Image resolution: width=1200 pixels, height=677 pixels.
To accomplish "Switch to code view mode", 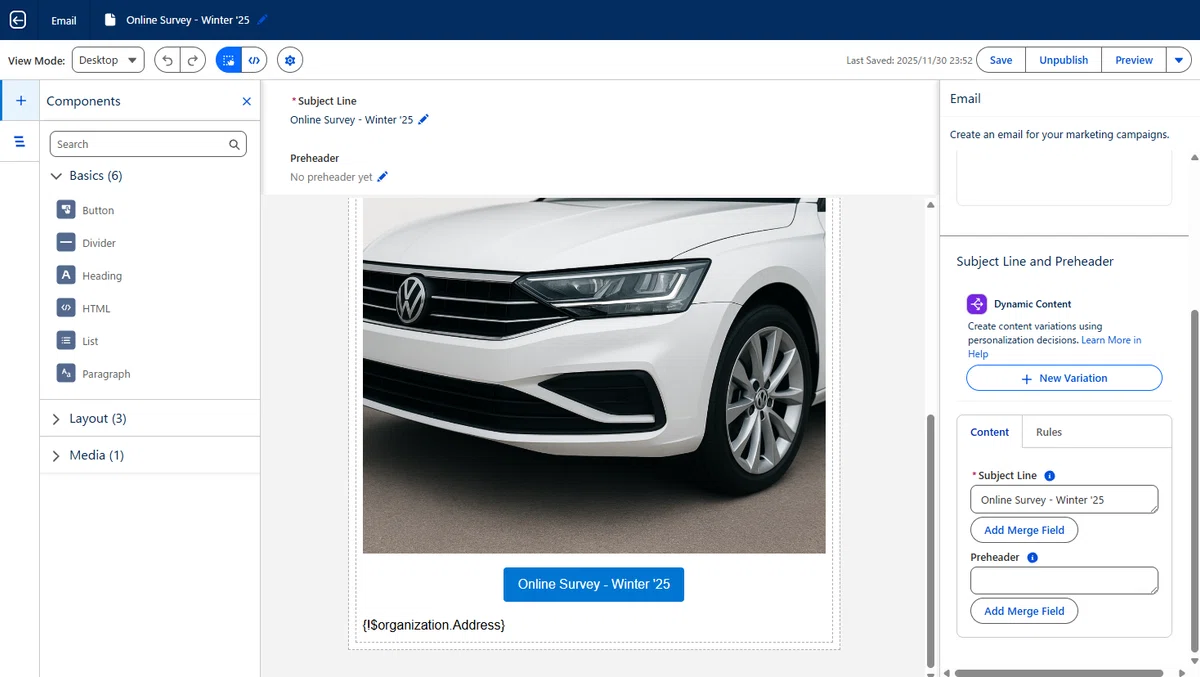I will pos(255,60).
